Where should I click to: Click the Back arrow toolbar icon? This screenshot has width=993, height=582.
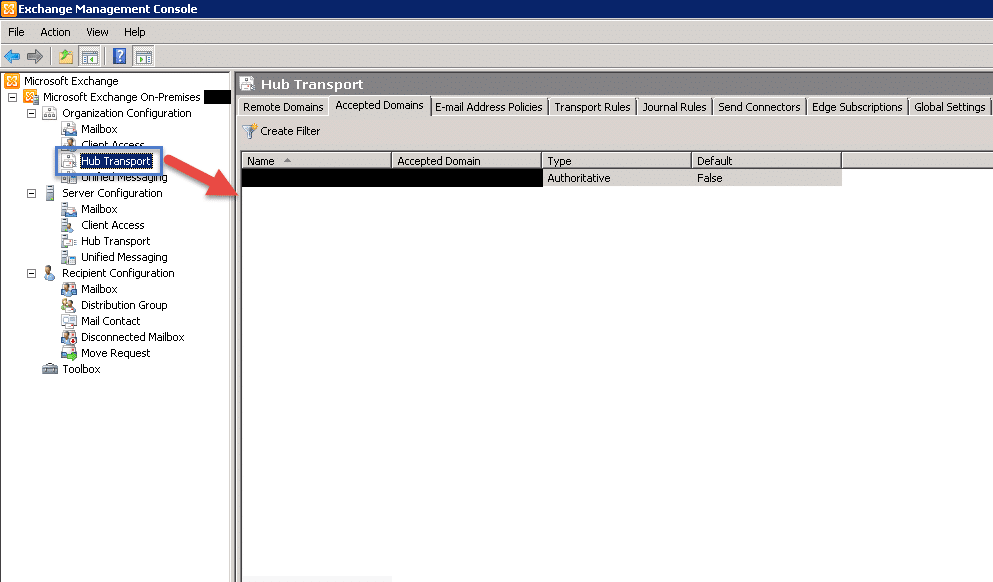[x=12, y=57]
